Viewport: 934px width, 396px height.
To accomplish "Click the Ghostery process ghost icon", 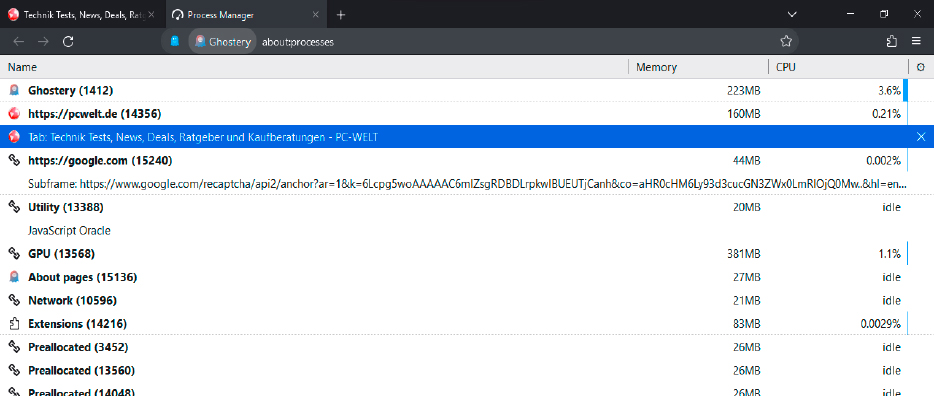I will pyautogui.click(x=14, y=91).
